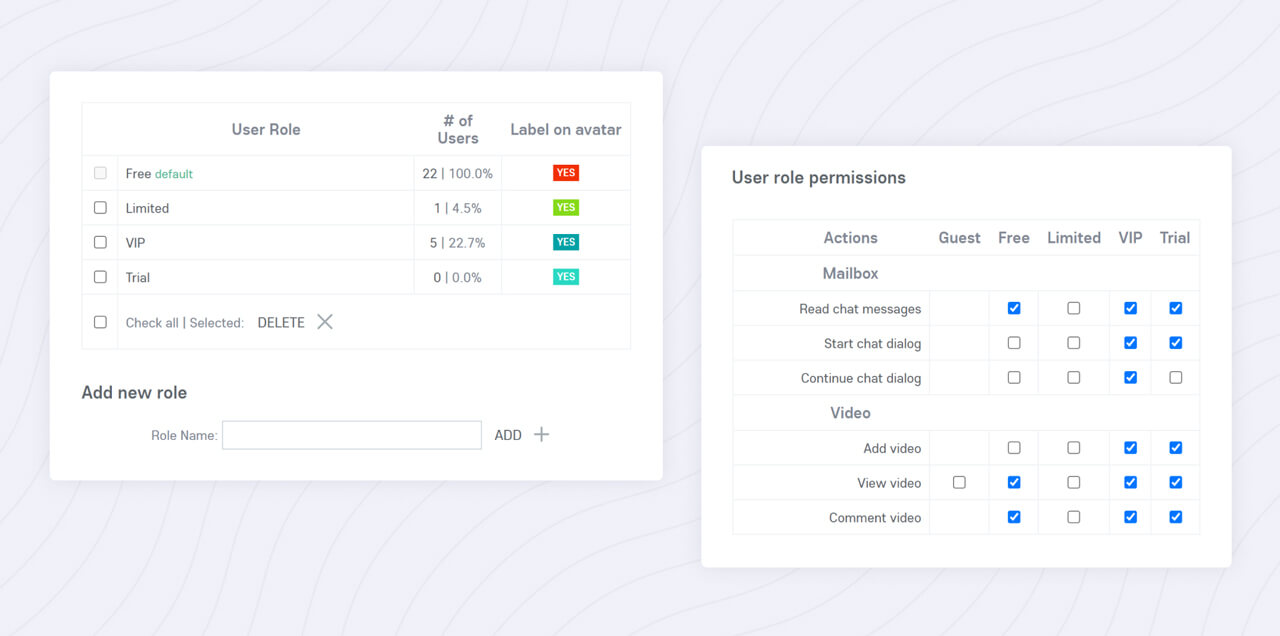Image resolution: width=1280 pixels, height=636 pixels.
Task: Enable Continue chat dialog for Trial
Action: tap(1175, 378)
